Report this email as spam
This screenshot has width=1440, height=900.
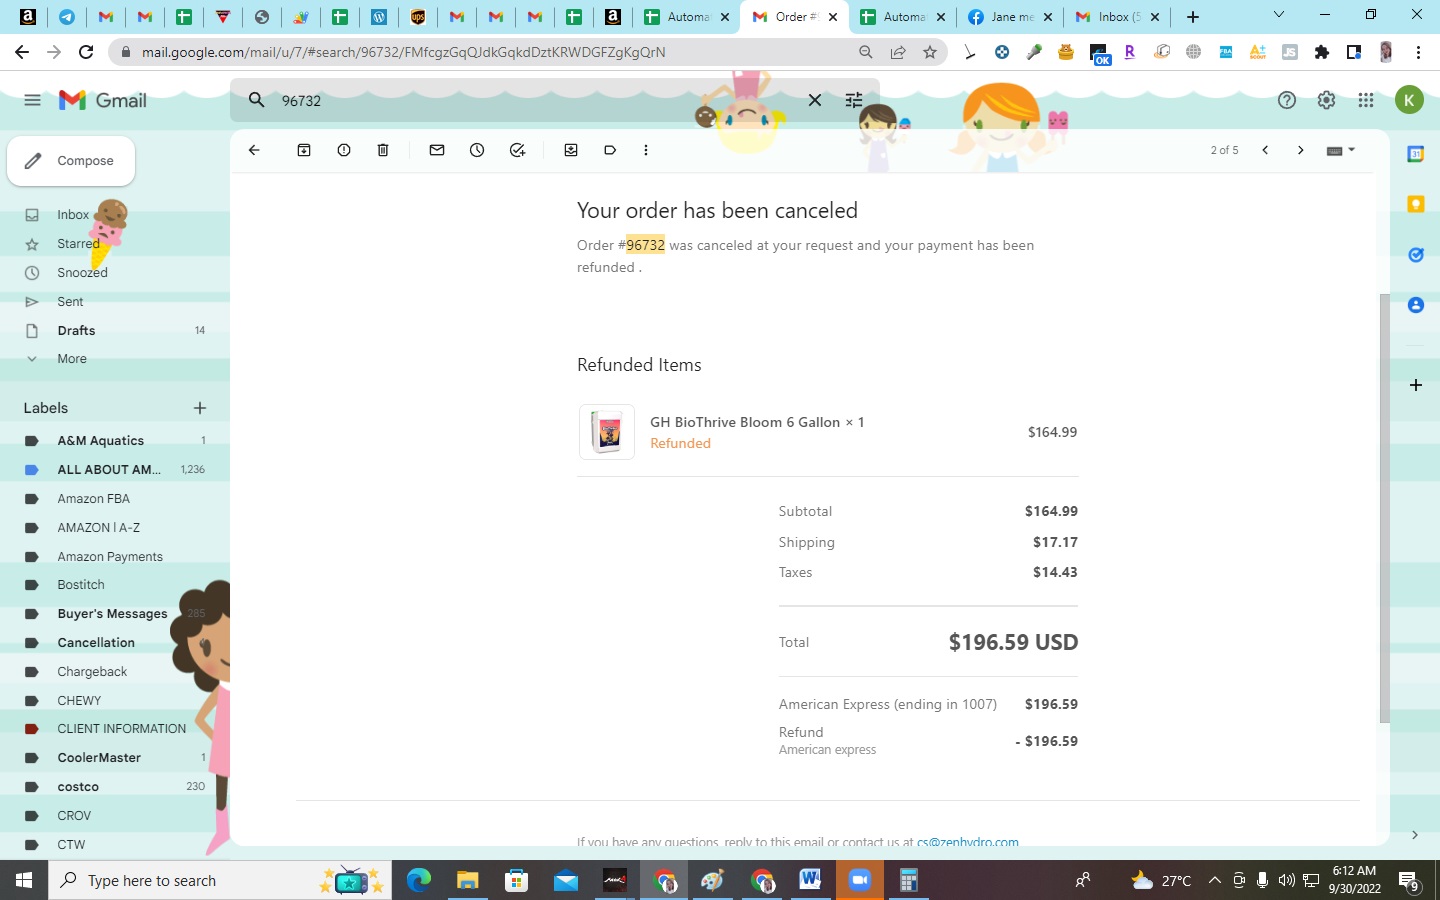[344, 150]
